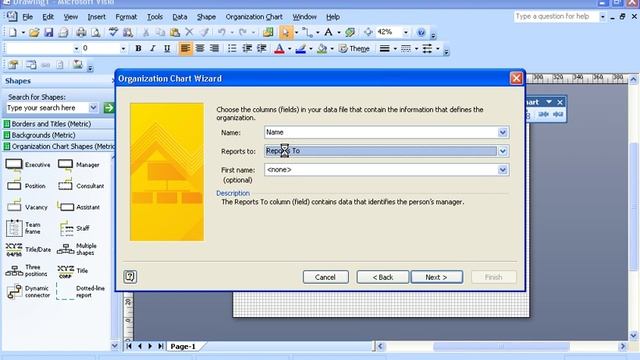This screenshot has height=360, width=640.
Task: Click the wizard help question icon
Action: pos(130,277)
